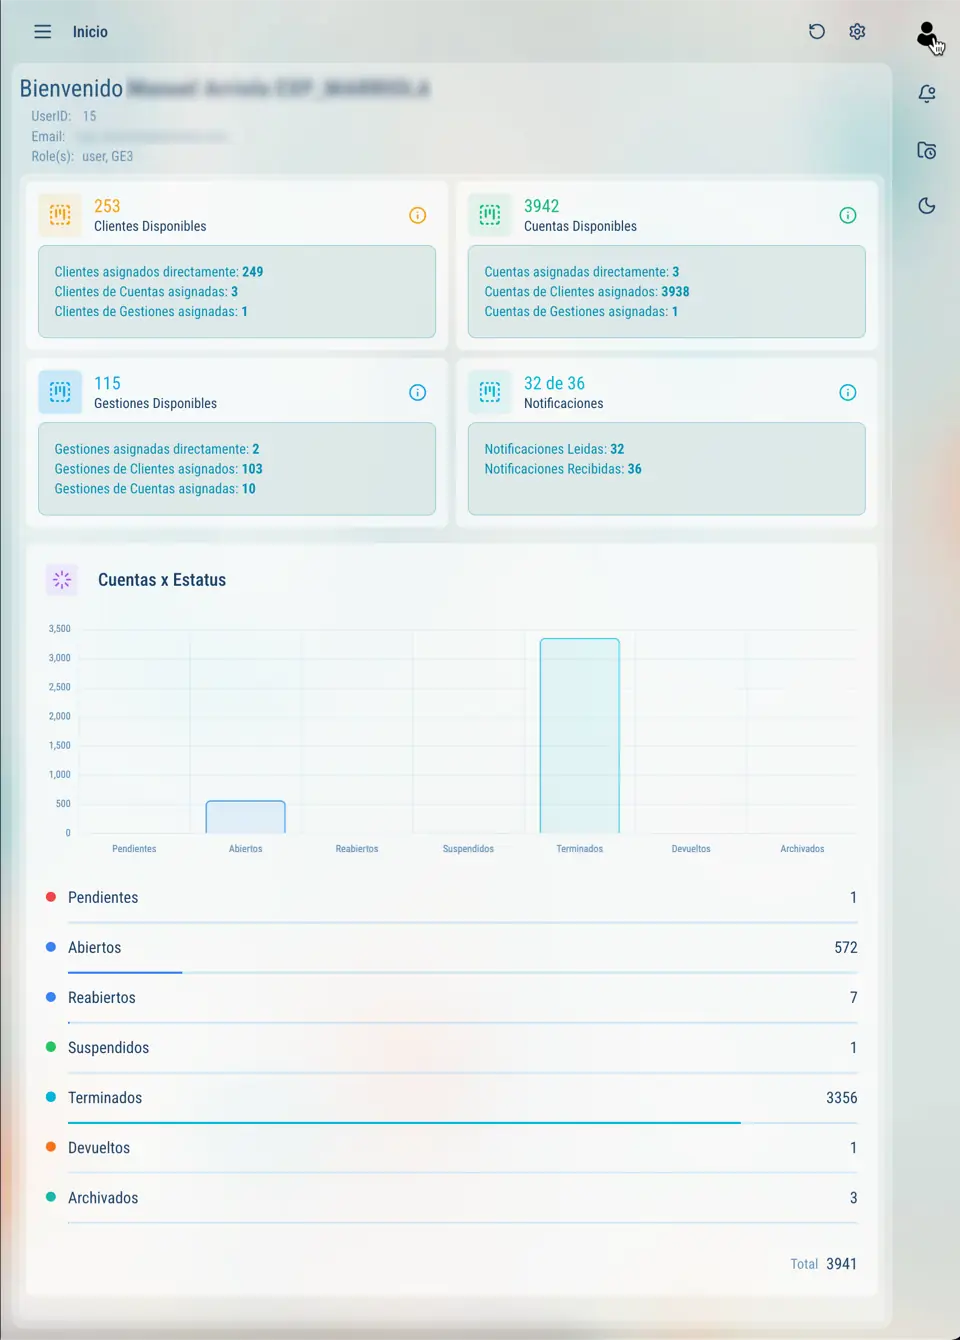Click the Cuentas x Estatus chart icon
The image size is (960, 1340).
point(61,579)
